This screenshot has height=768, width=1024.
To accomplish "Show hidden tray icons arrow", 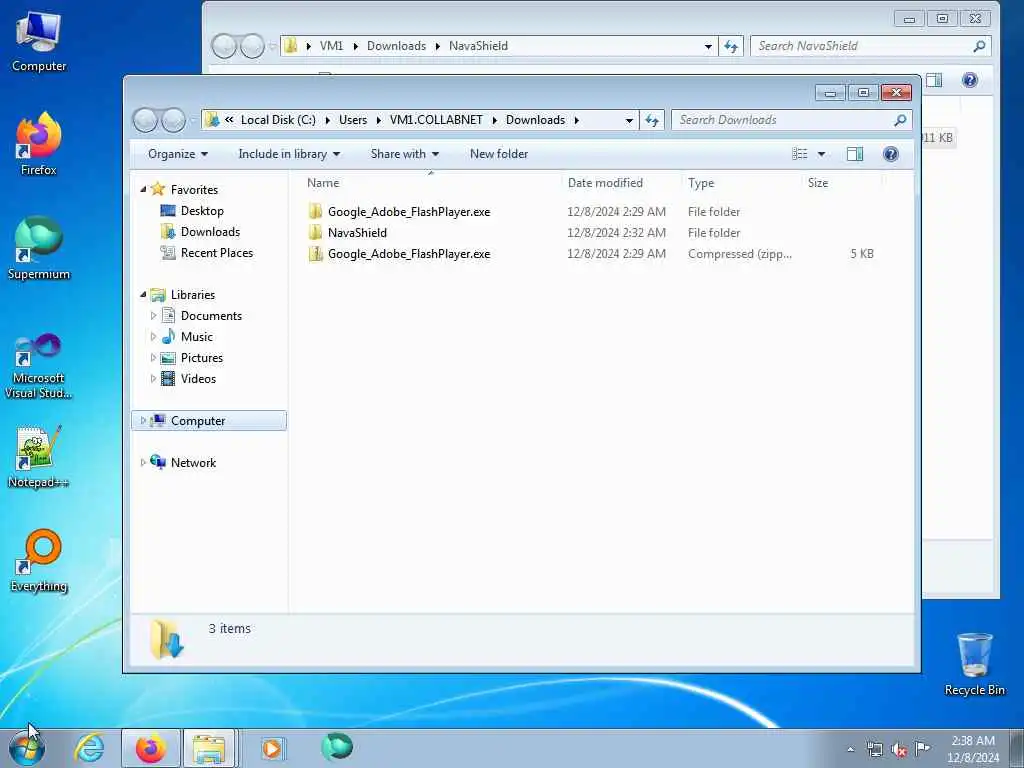I will [850, 750].
